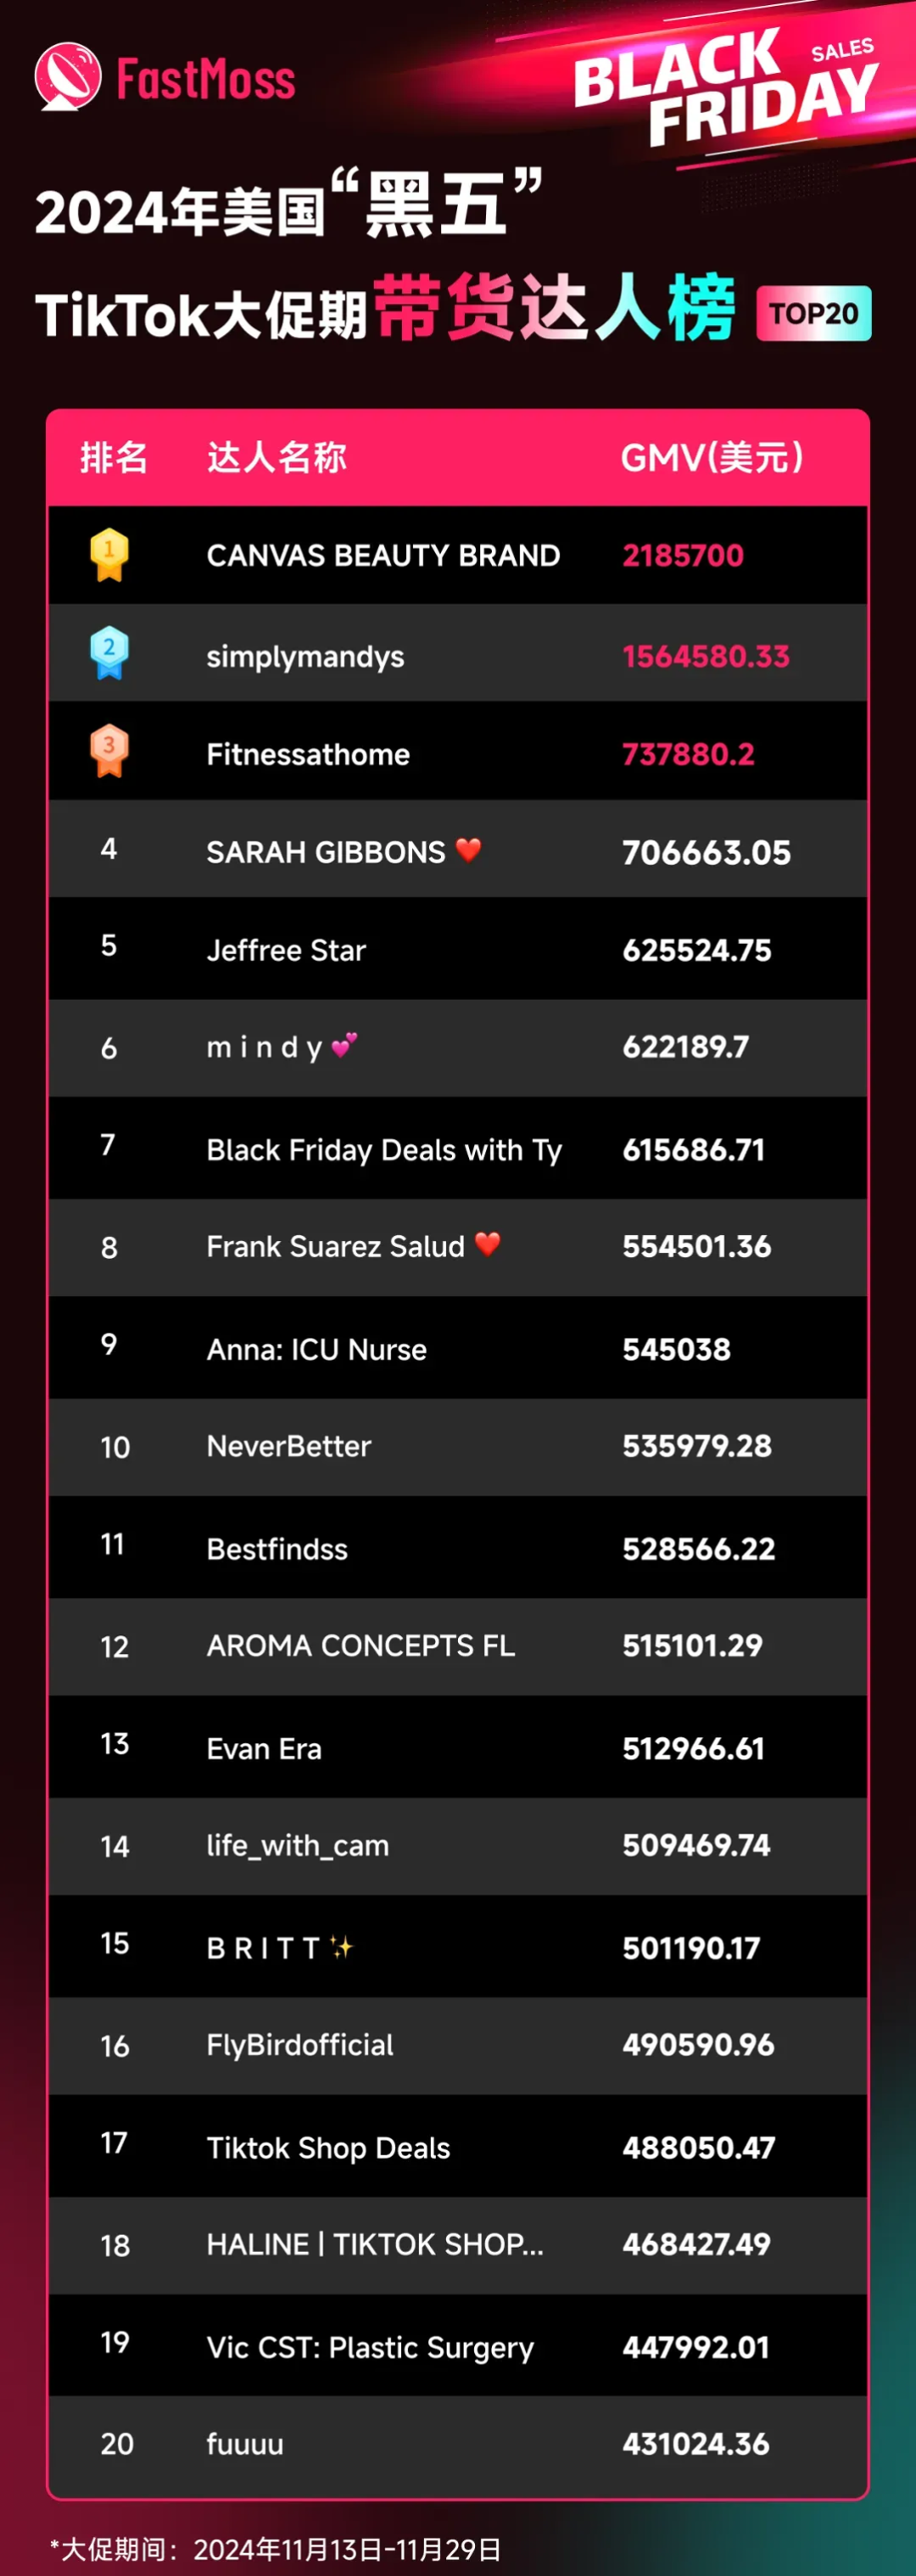The width and height of the screenshot is (916, 2576).
Task: Select the Anna: ICU Nurse row
Action: pos(458,1348)
